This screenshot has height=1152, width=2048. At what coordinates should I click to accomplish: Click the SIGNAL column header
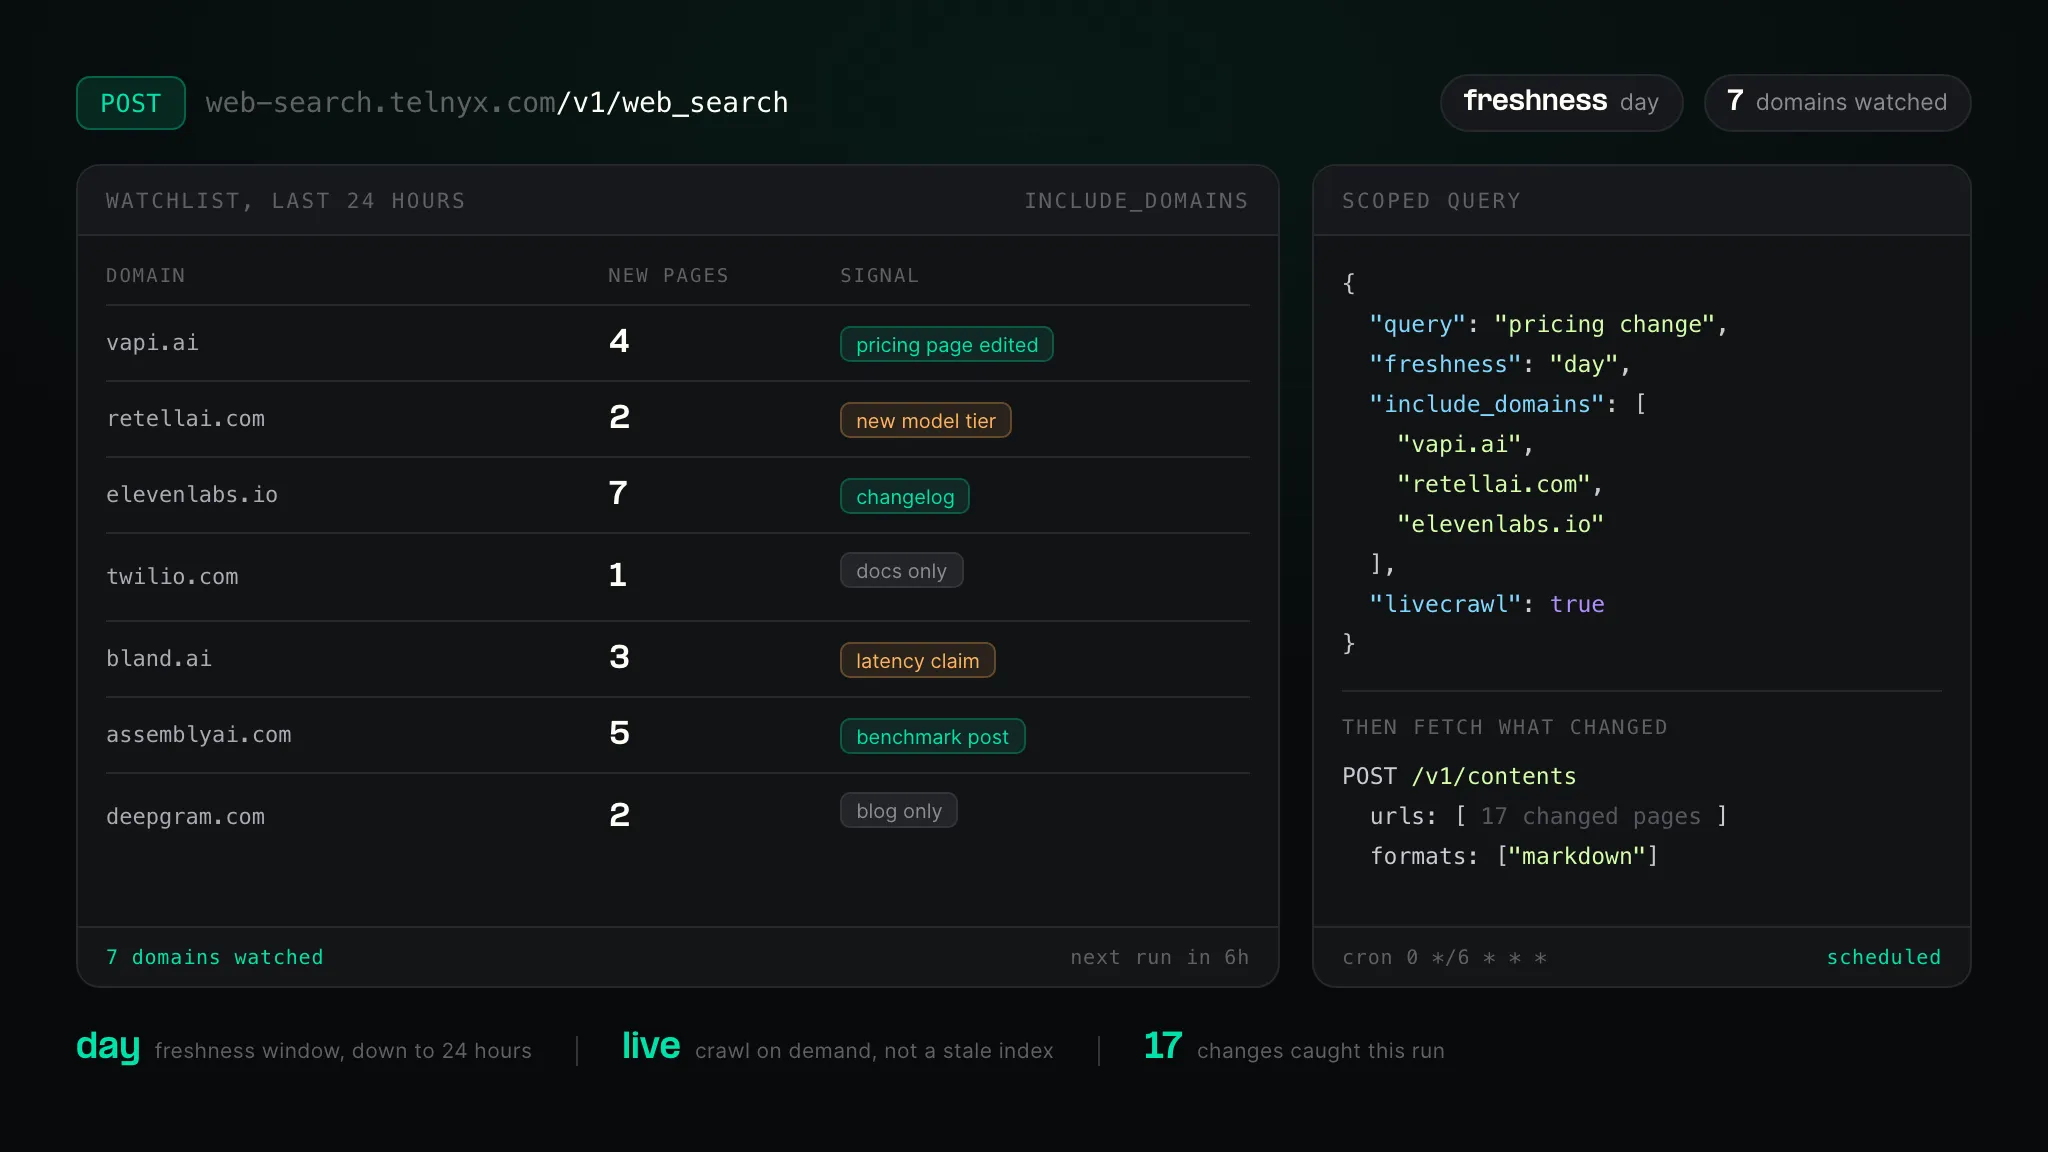point(879,275)
